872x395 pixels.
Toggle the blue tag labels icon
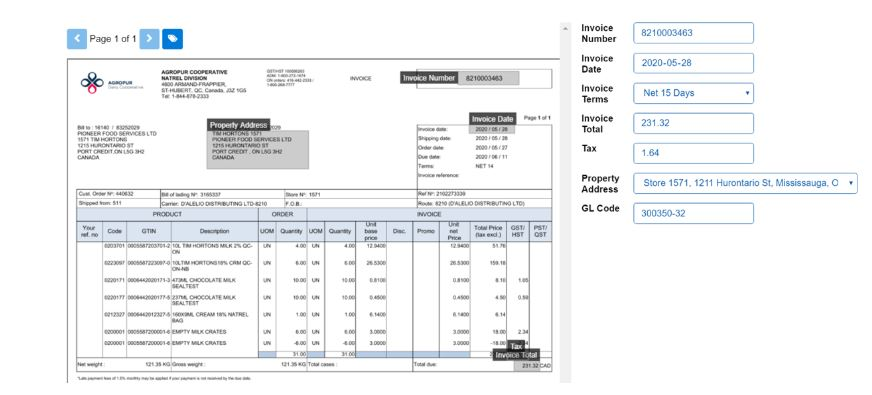pyautogui.click(x=172, y=39)
